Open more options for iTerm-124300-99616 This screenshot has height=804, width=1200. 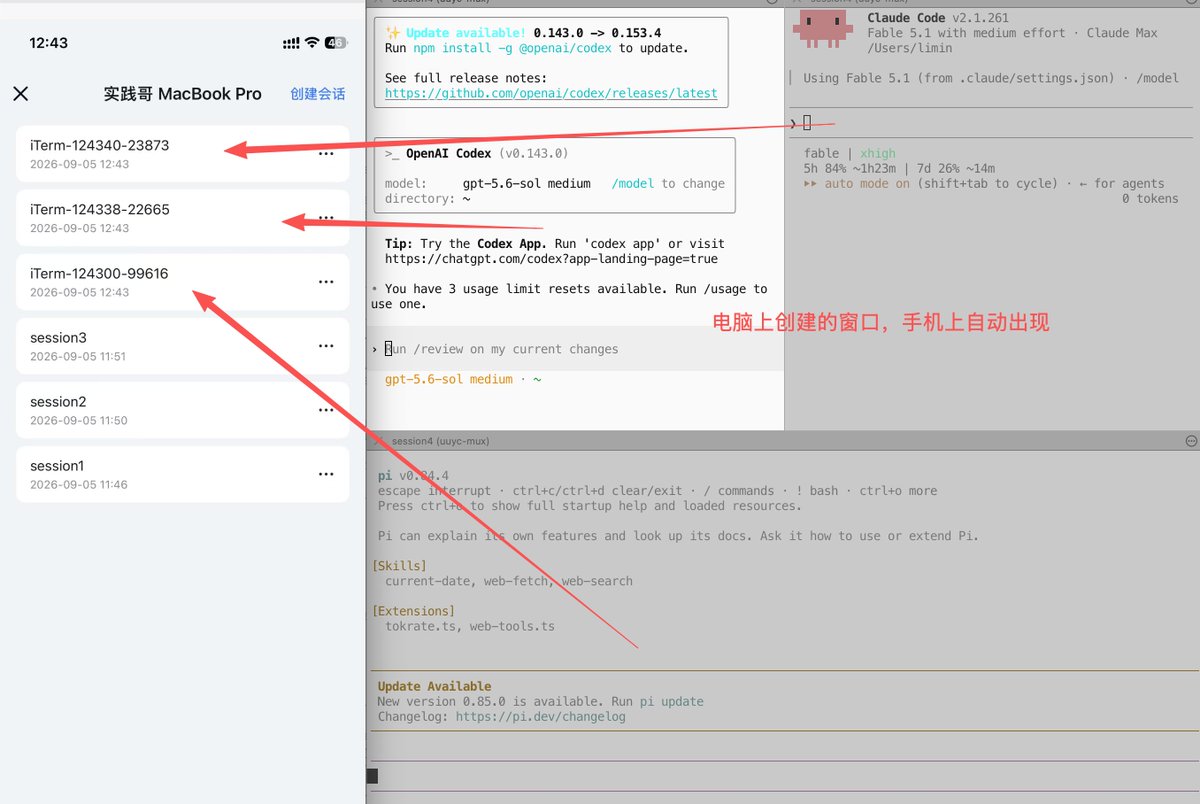pyautogui.click(x=326, y=282)
